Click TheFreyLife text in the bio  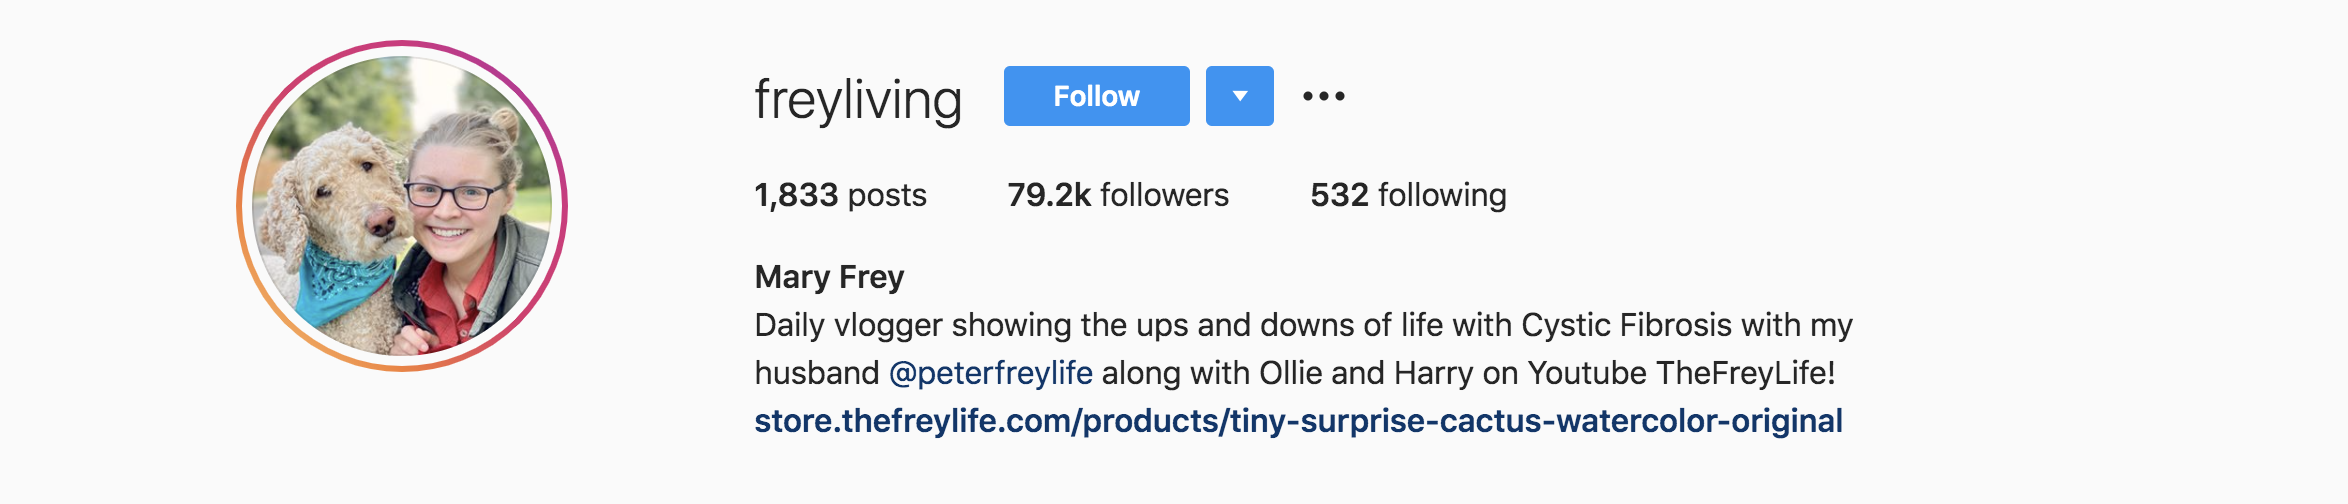pos(1745,373)
